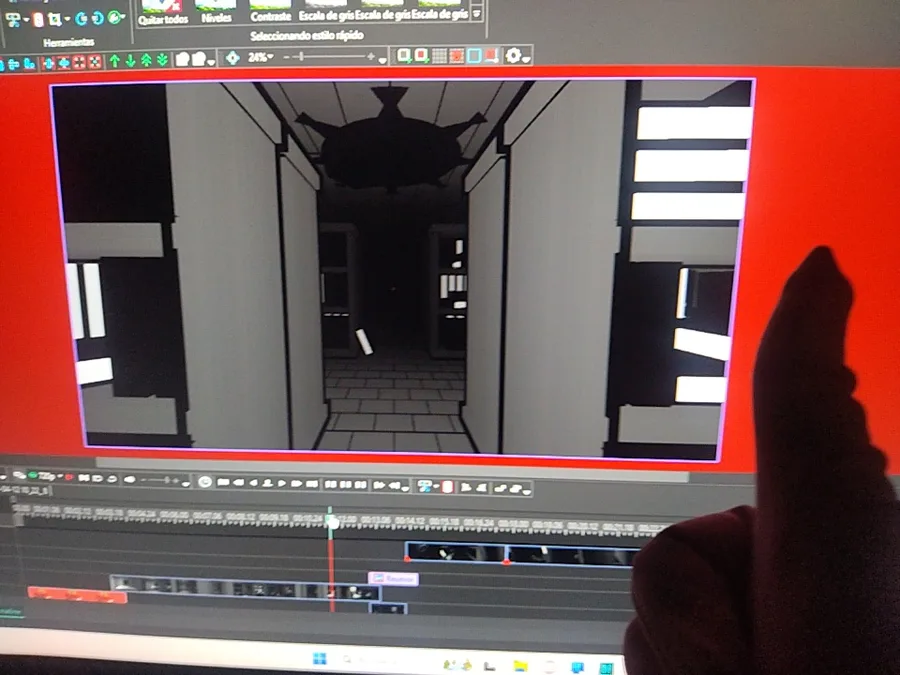900x675 pixels.
Task: Select the pink labeled tag on timeline
Action: point(393,579)
